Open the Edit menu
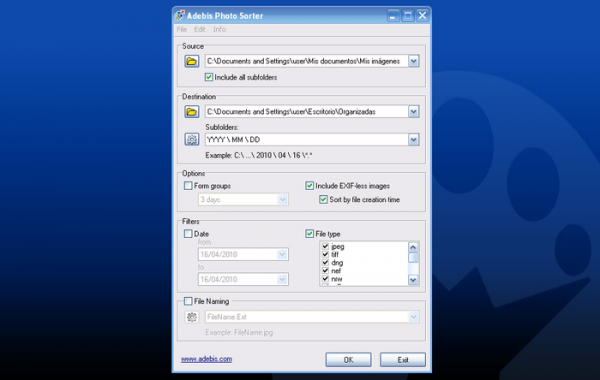Image resolution: width=600 pixels, height=380 pixels. pos(199,29)
